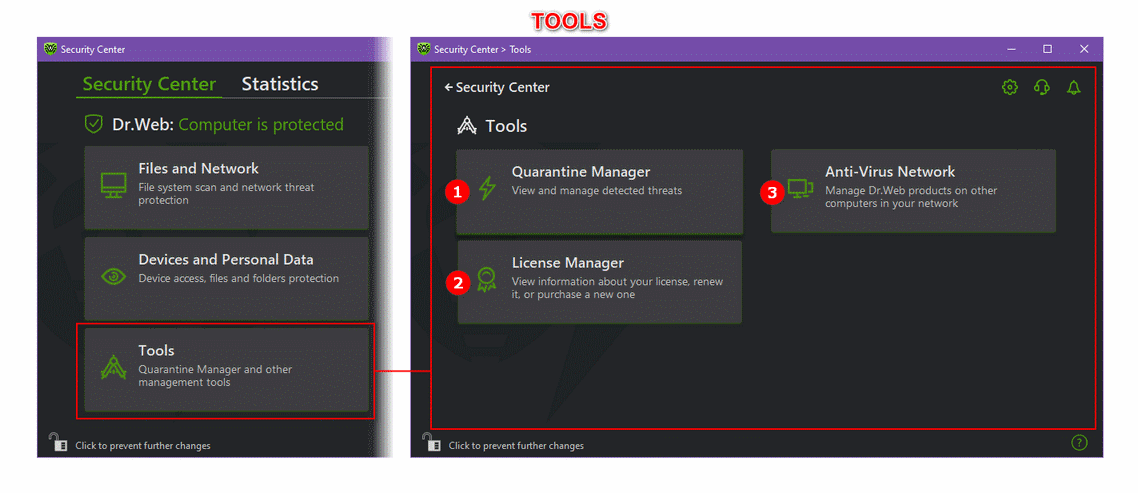Open settings gear in Tools window
The height and width of the screenshot is (493, 1138).
1010,87
